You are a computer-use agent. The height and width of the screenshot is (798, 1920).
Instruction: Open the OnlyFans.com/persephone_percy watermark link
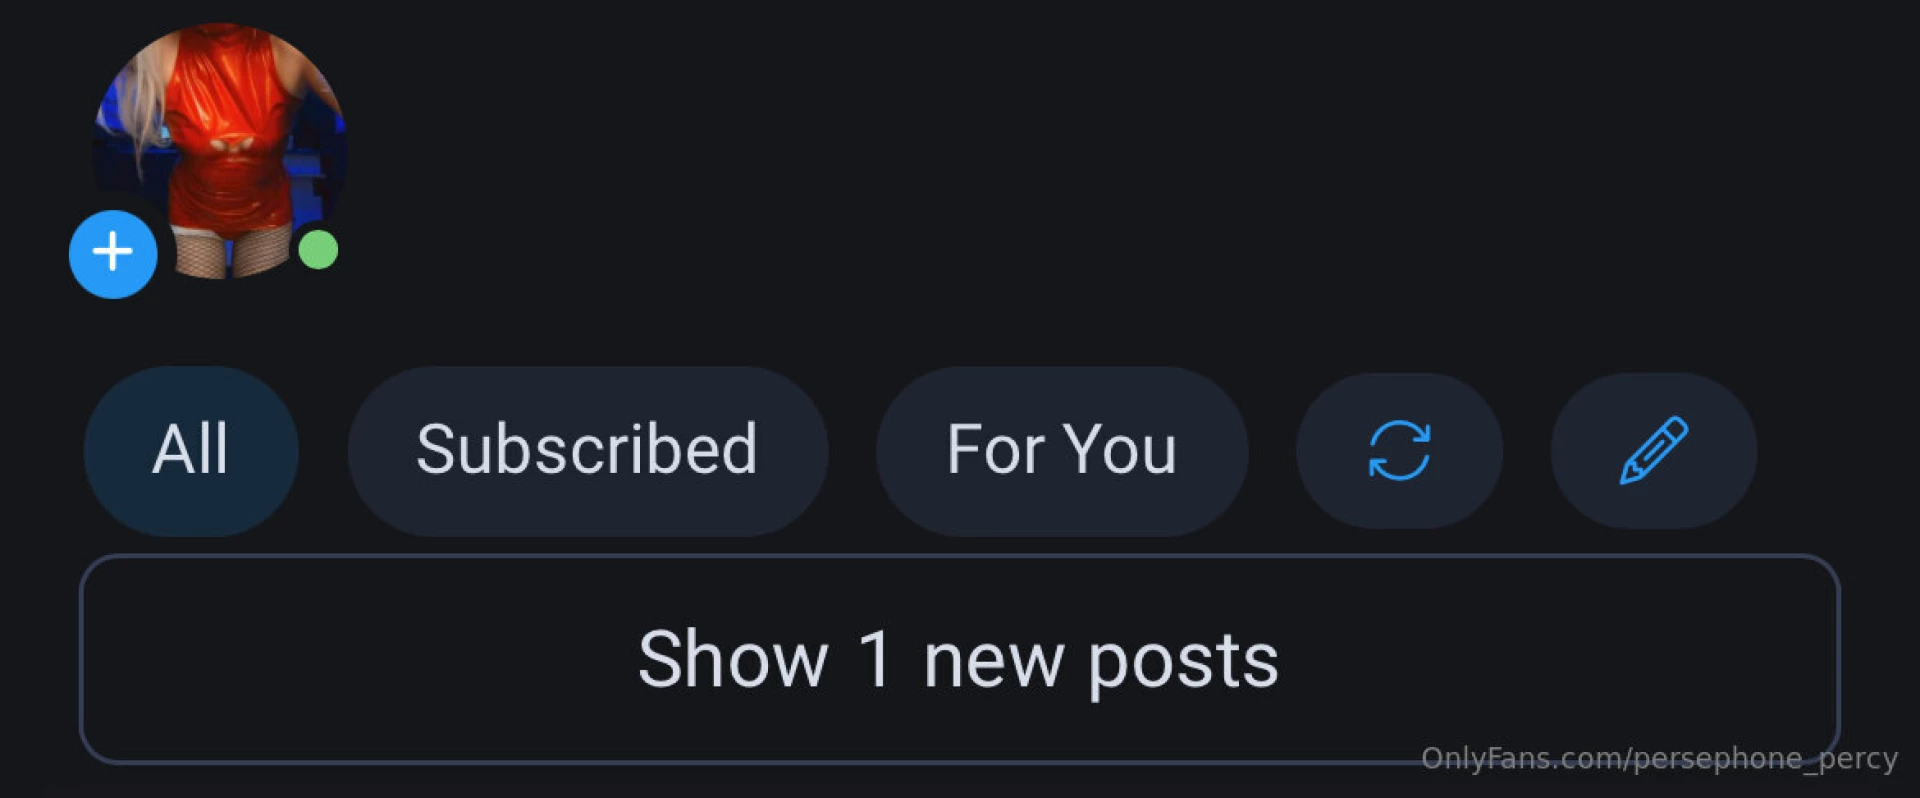click(1659, 759)
